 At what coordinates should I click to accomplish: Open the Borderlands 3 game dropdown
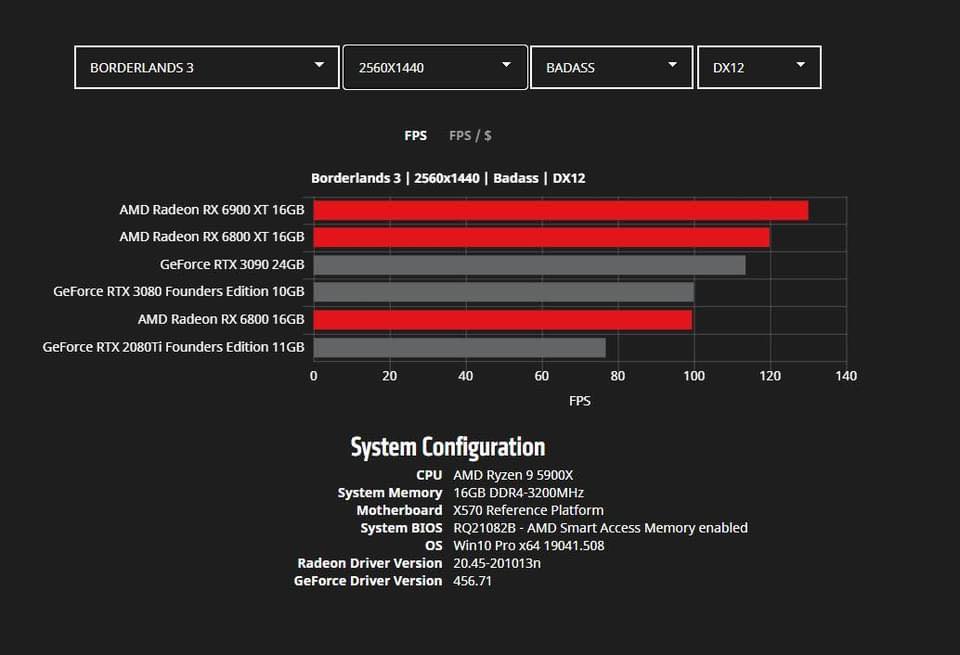(207, 67)
